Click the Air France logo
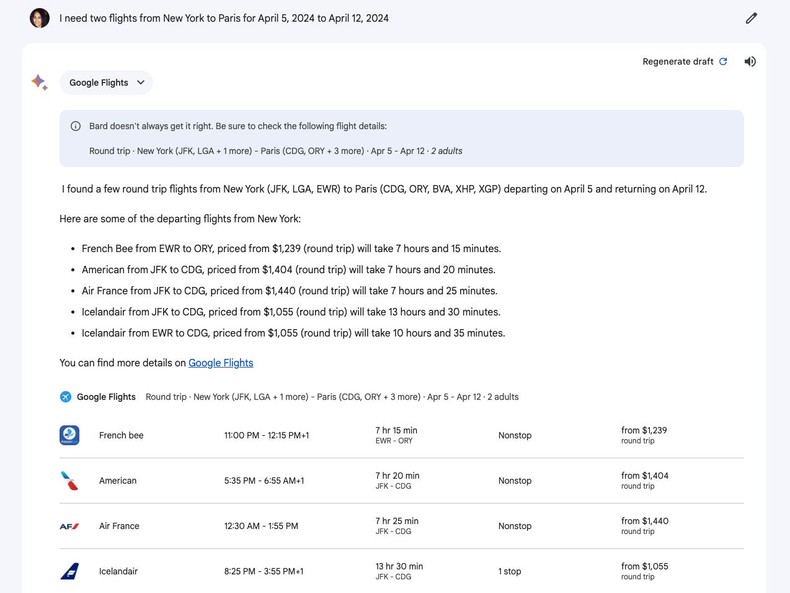Viewport: 790px width, 593px height. pyautogui.click(x=69, y=526)
